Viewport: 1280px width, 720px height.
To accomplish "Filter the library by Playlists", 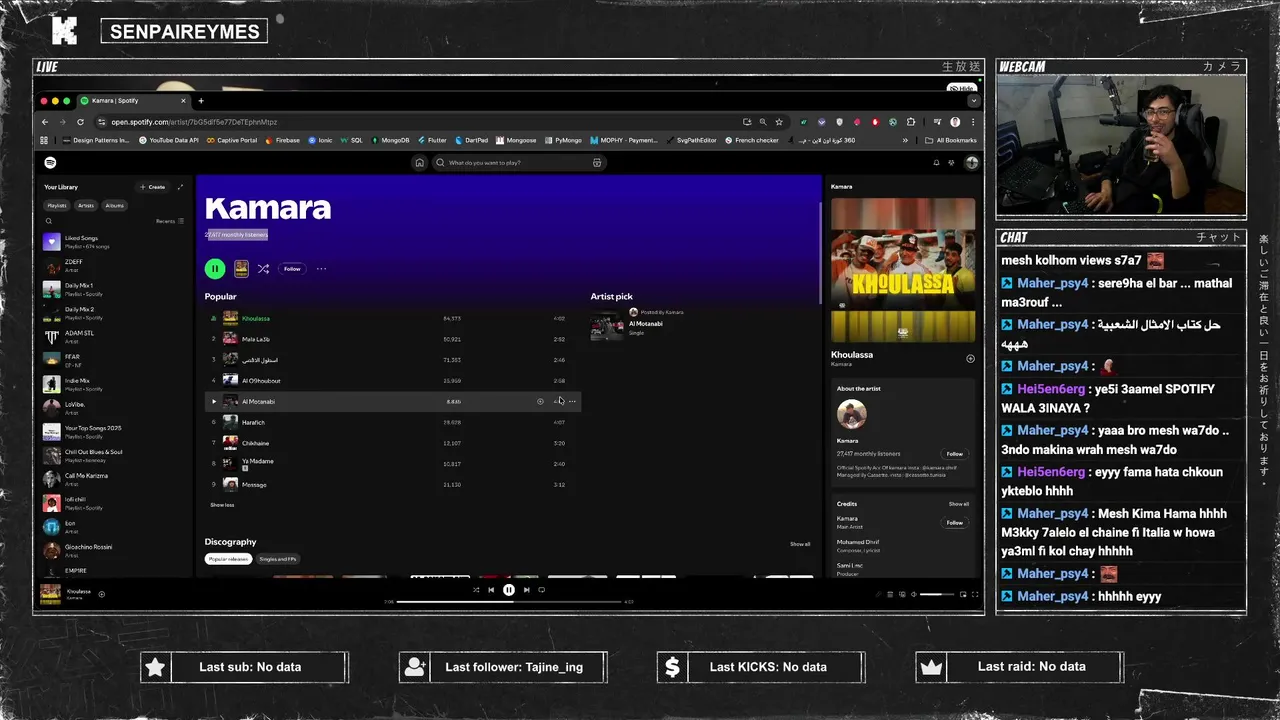I will coord(57,205).
